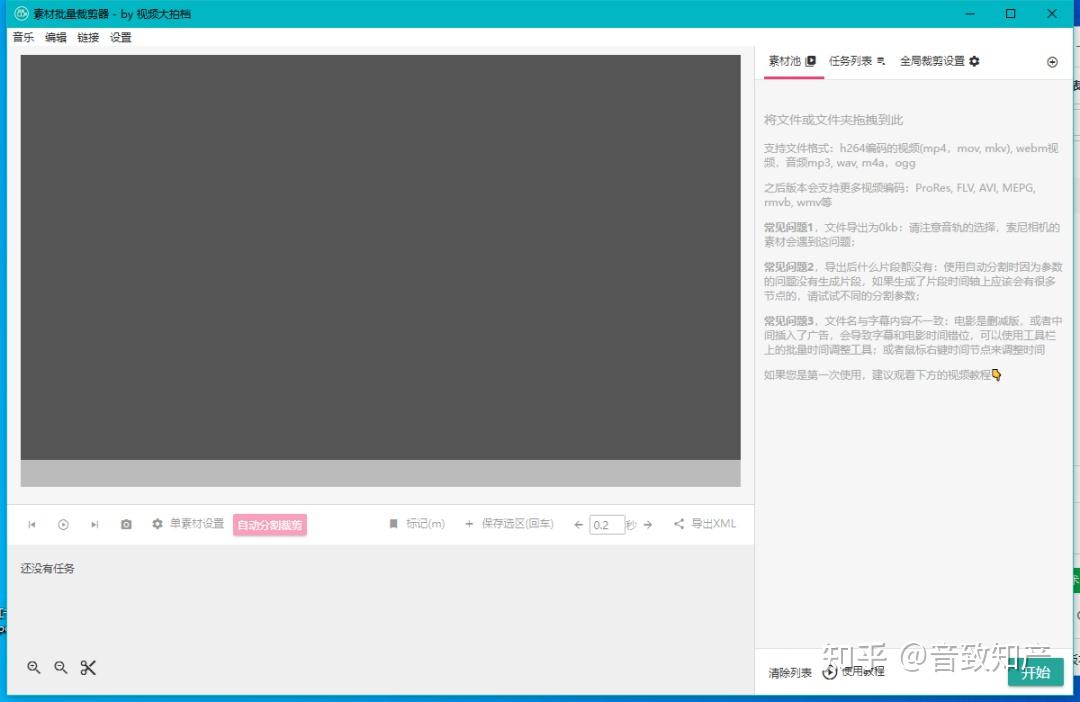Take a snapshot with the camera icon
1080x702 pixels.
point(126,524)
